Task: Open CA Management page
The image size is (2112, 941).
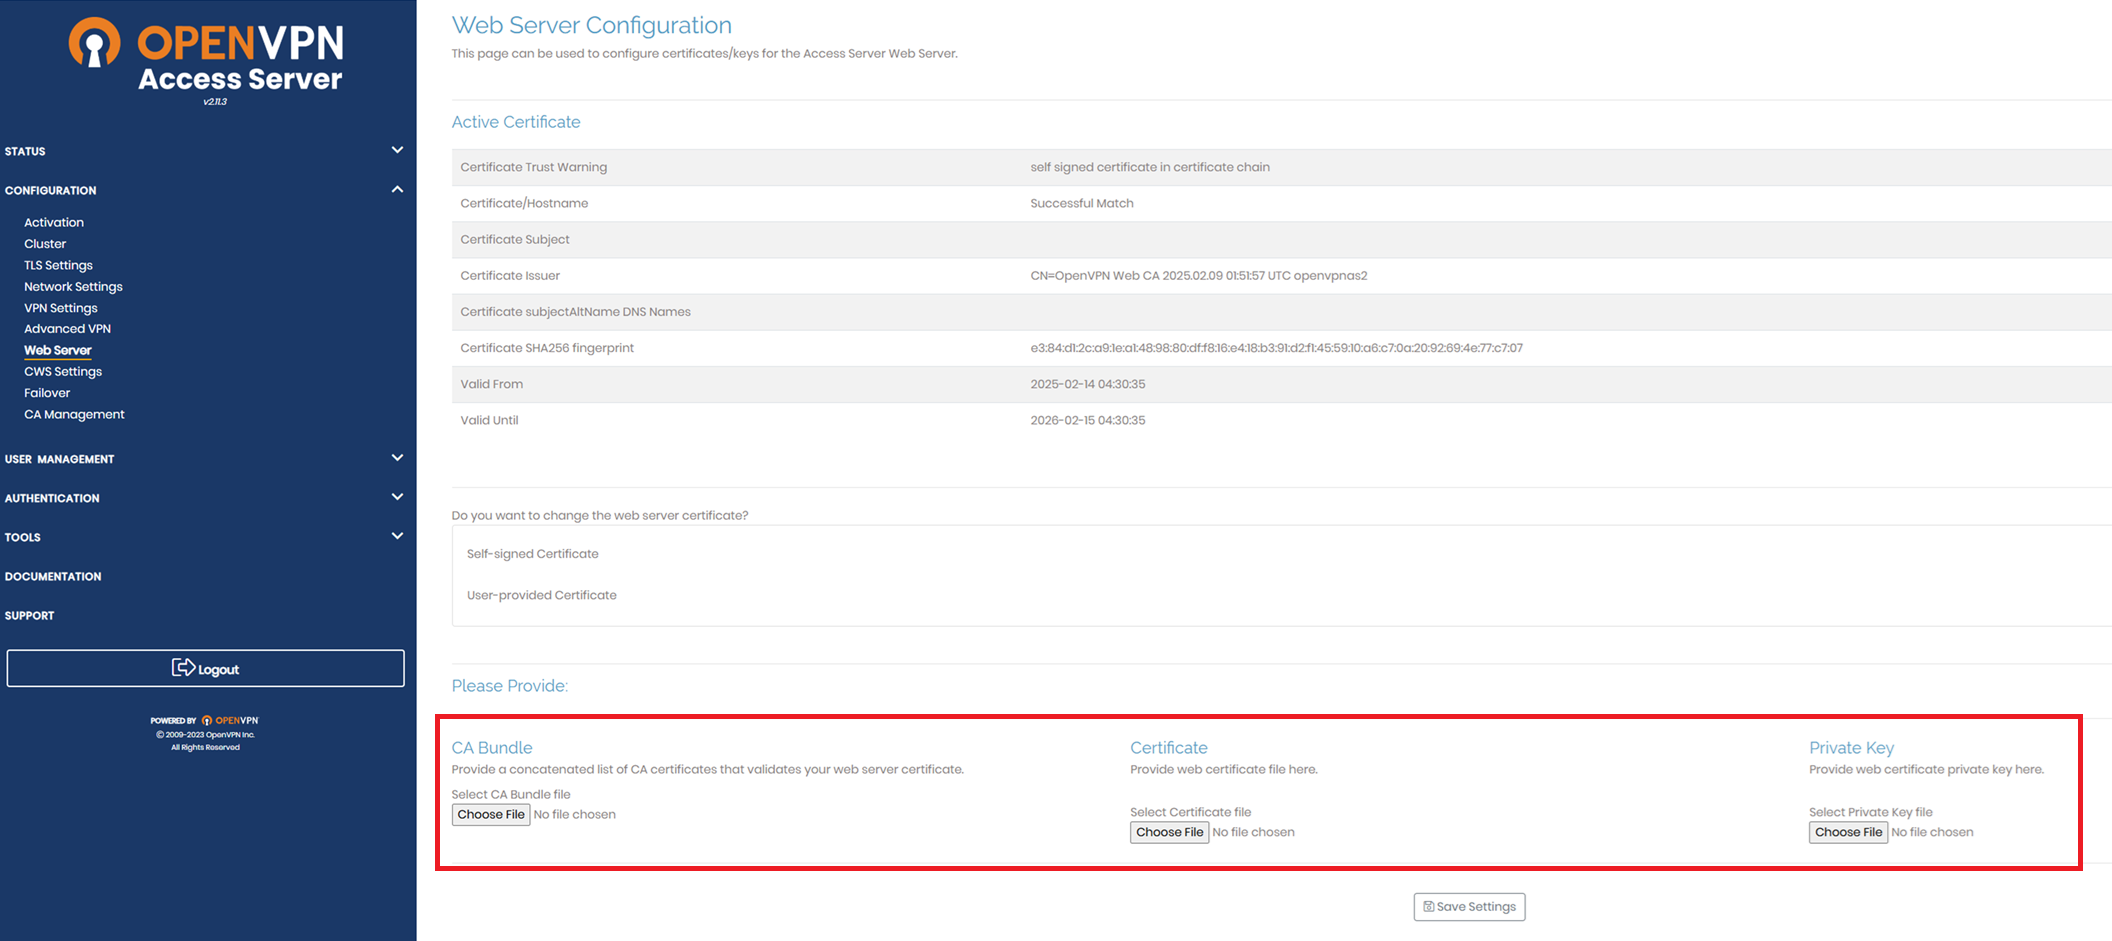Action: 74,414
